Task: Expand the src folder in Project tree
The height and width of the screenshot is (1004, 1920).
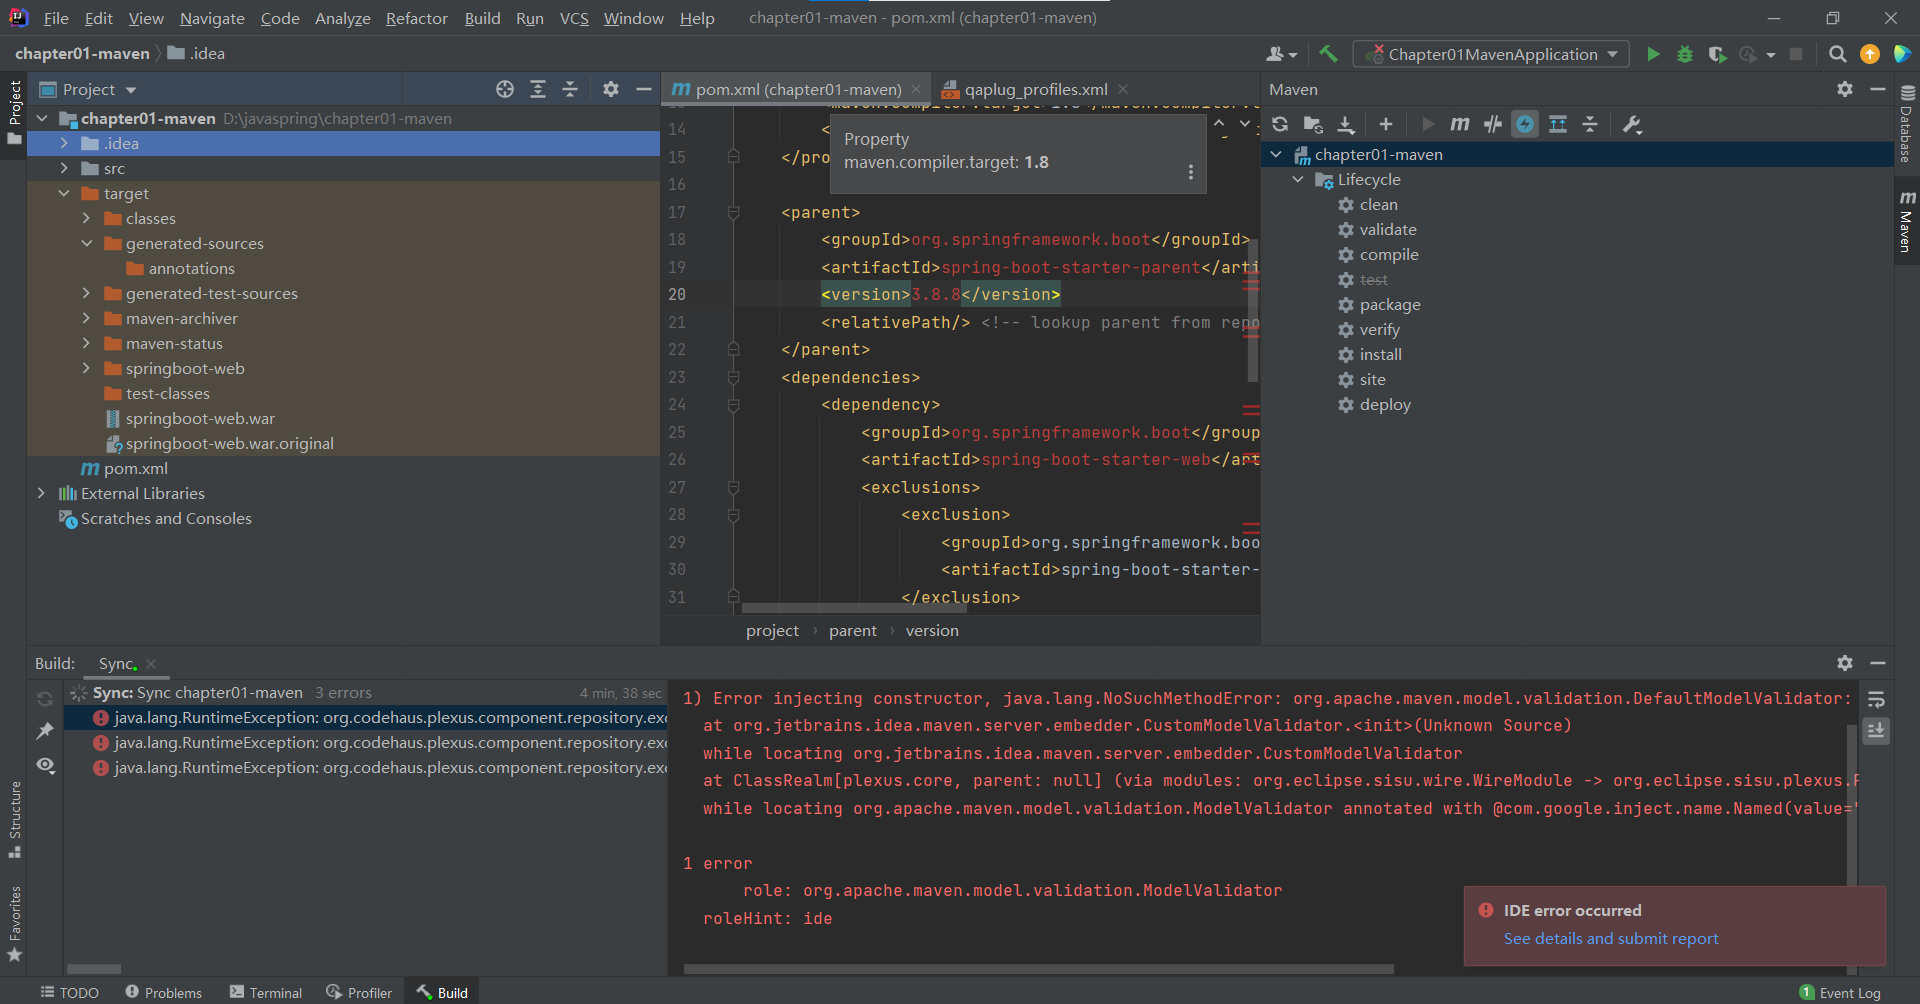Action: pyautogui.click(x=64, y=168)
